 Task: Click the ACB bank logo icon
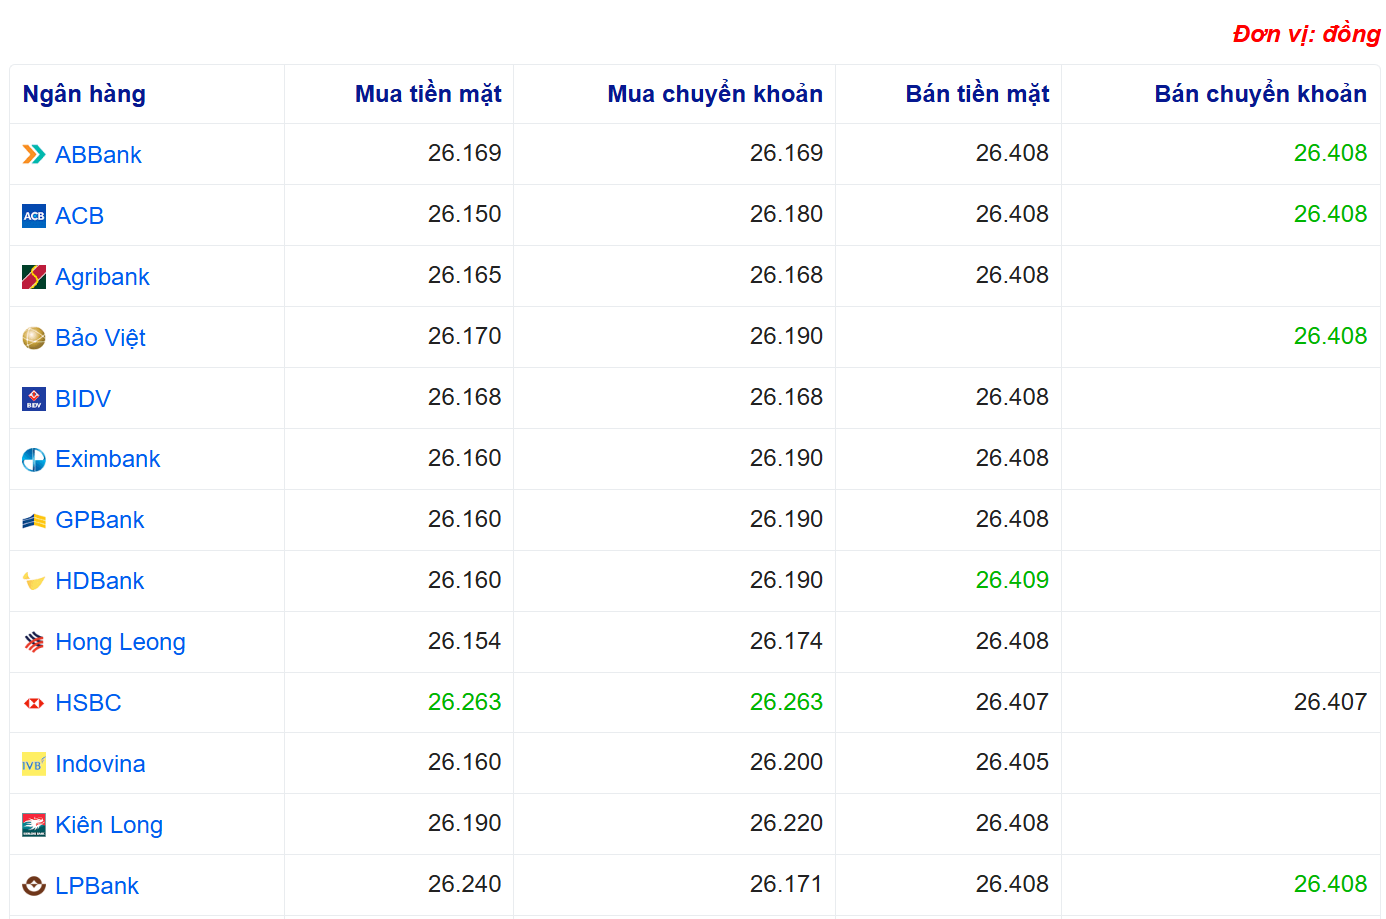click(x=34, y=216)
